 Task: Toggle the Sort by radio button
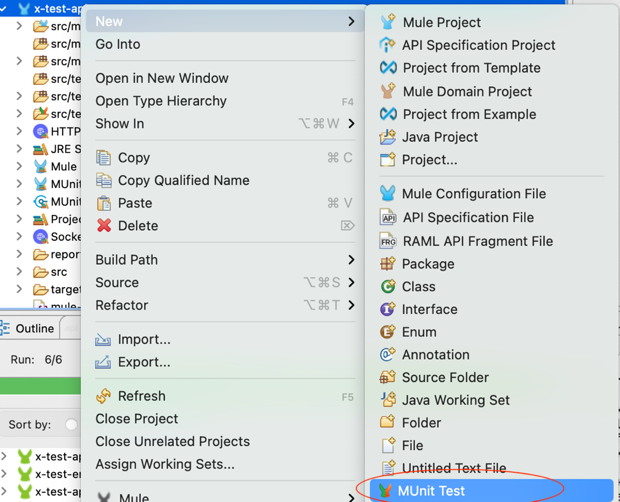point(71,425)
